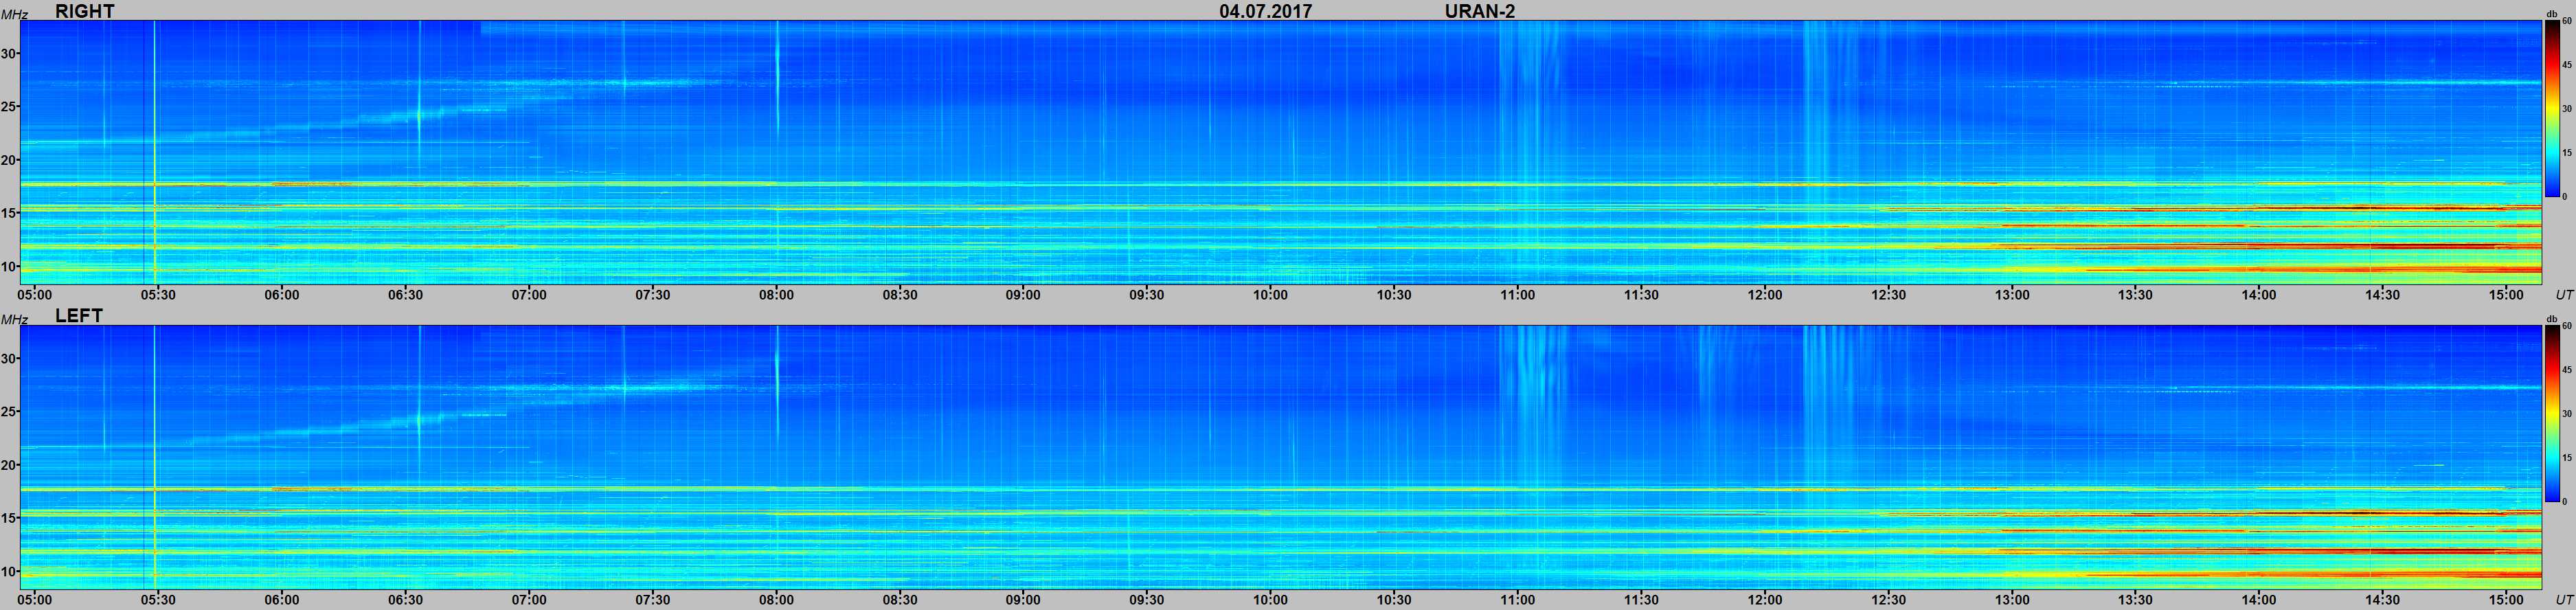Click 12:00 tick under the LEFT spectrogram
This screenshot has width=2576, height=610.
[x=1765, y=599]
